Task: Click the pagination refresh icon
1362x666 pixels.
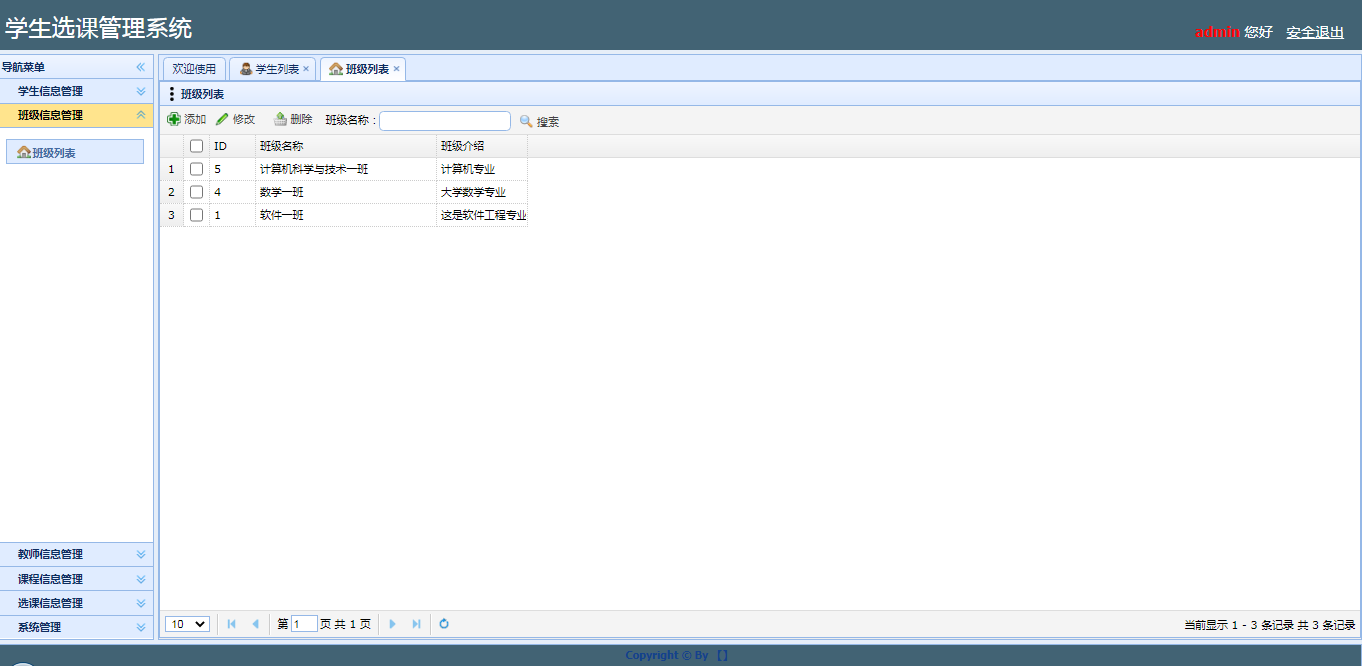Action: coord(444,624)
